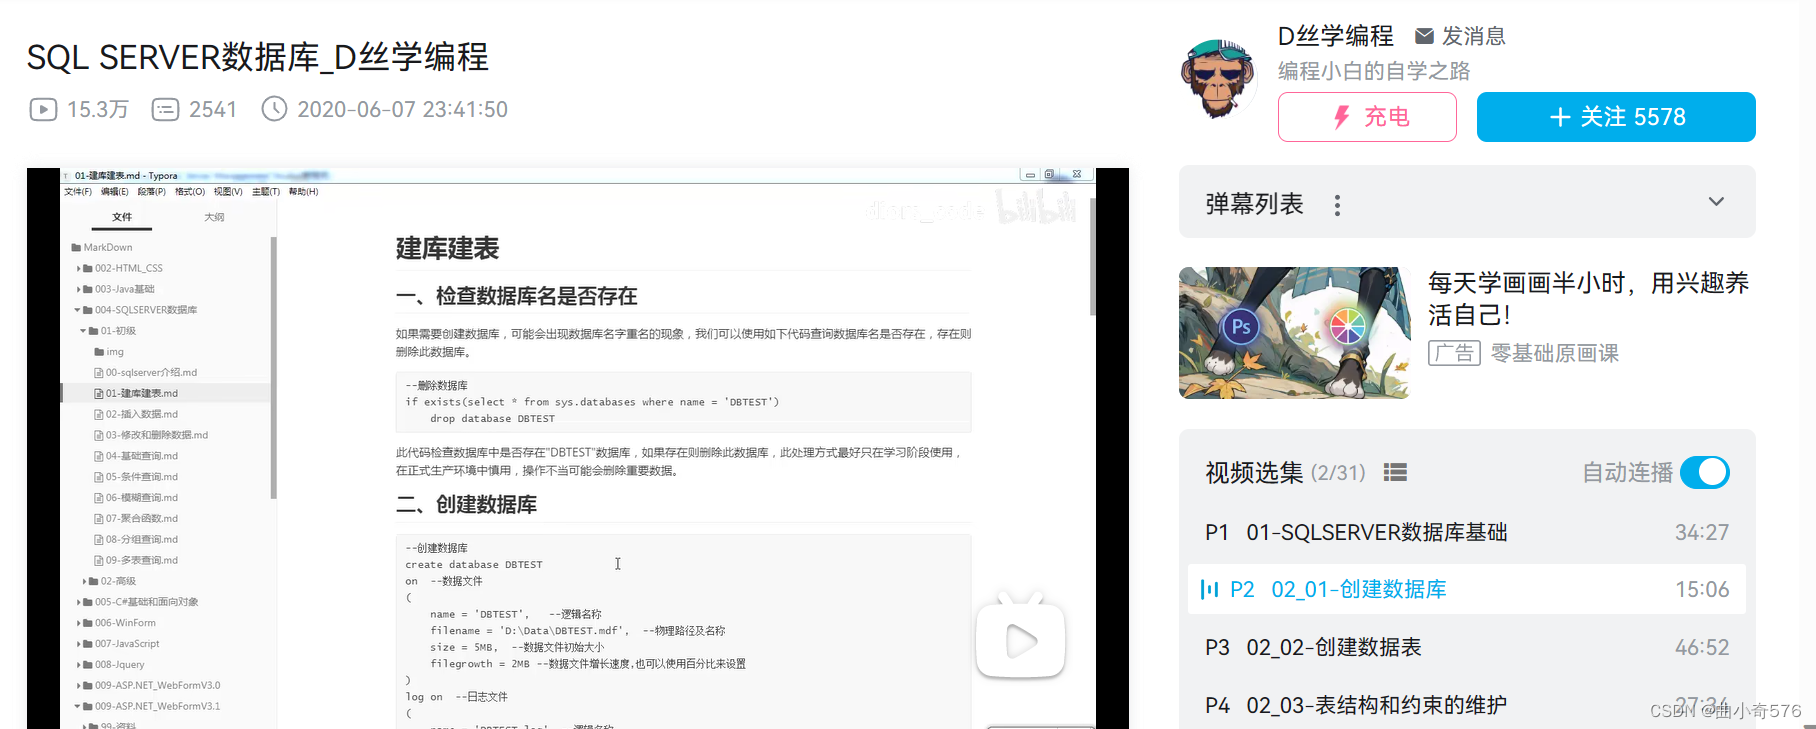1816x729 pixels.
Task: Switch to the 大纲 sidebar tab
Action: point(214,217)
